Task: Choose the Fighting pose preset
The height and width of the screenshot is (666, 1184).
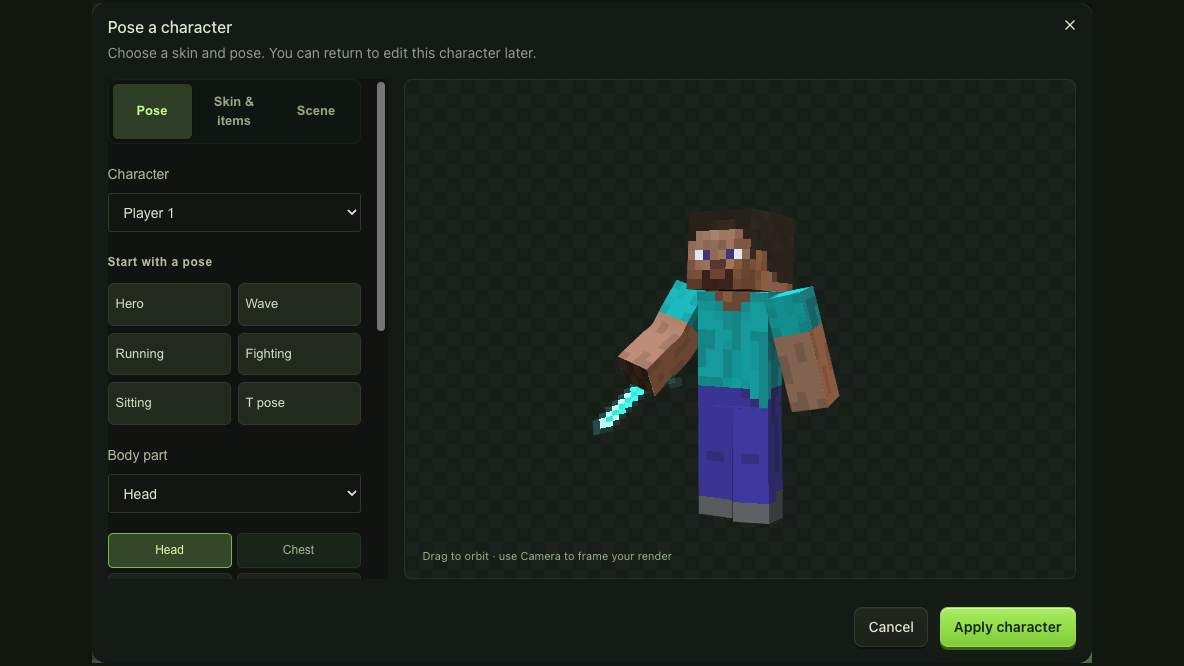Action: 299,354
